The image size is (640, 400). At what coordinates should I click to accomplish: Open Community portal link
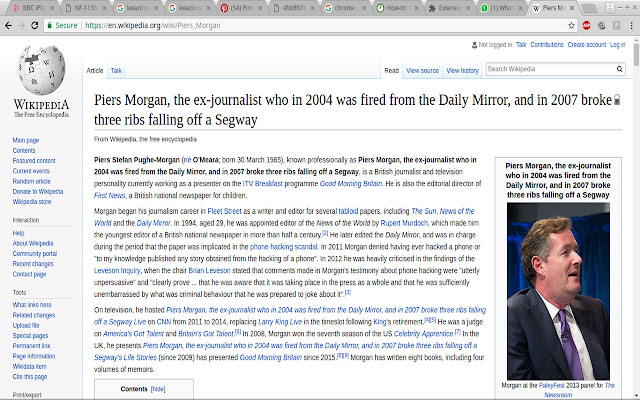[x=35, y=253]
